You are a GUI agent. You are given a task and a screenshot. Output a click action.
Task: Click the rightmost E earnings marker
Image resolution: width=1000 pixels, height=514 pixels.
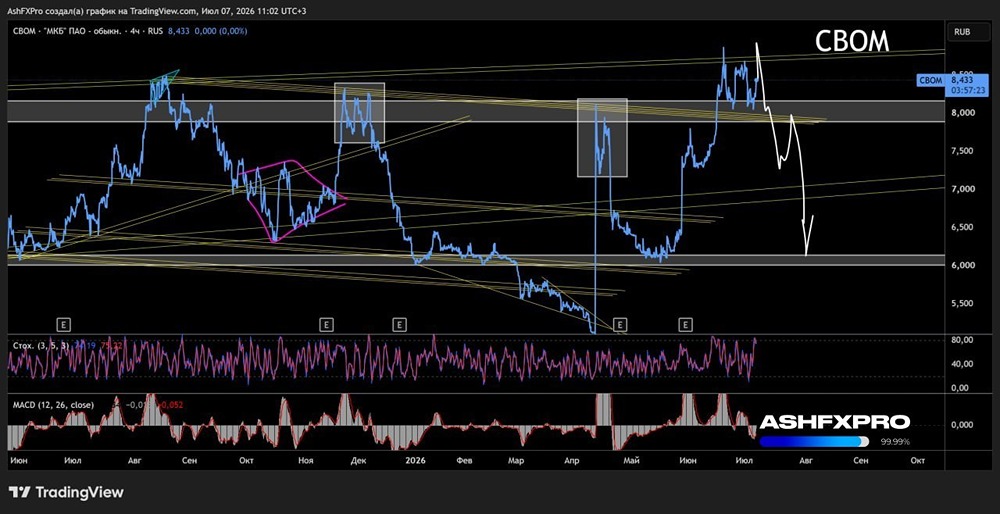click(686, 325)
